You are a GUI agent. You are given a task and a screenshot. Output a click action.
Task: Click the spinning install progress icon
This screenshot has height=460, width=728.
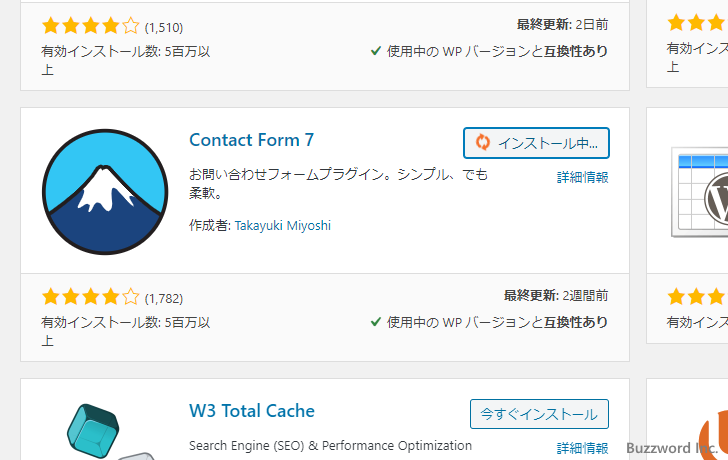[x=483, y=143]
